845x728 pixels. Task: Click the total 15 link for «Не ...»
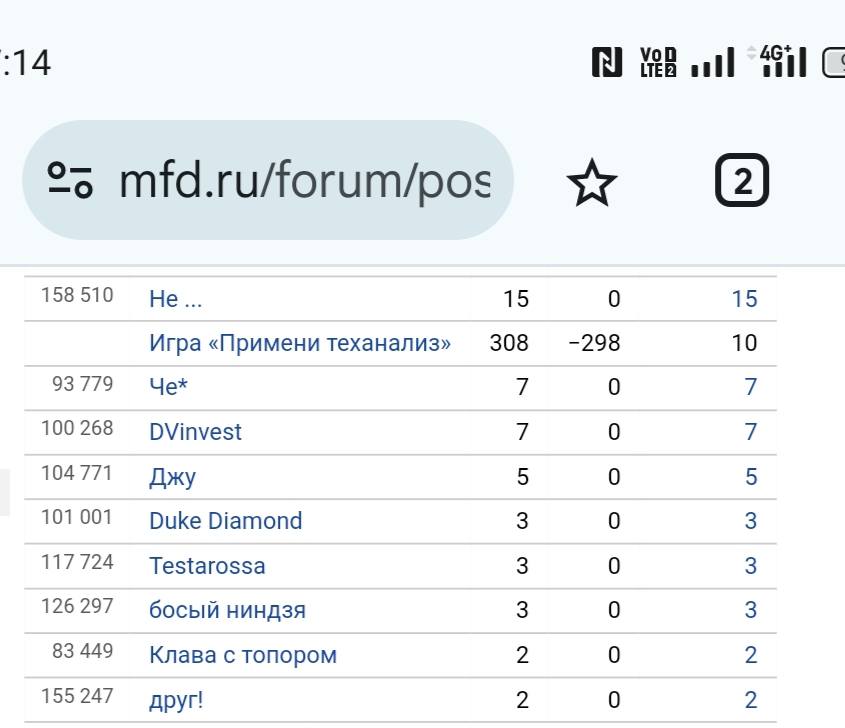744,299
